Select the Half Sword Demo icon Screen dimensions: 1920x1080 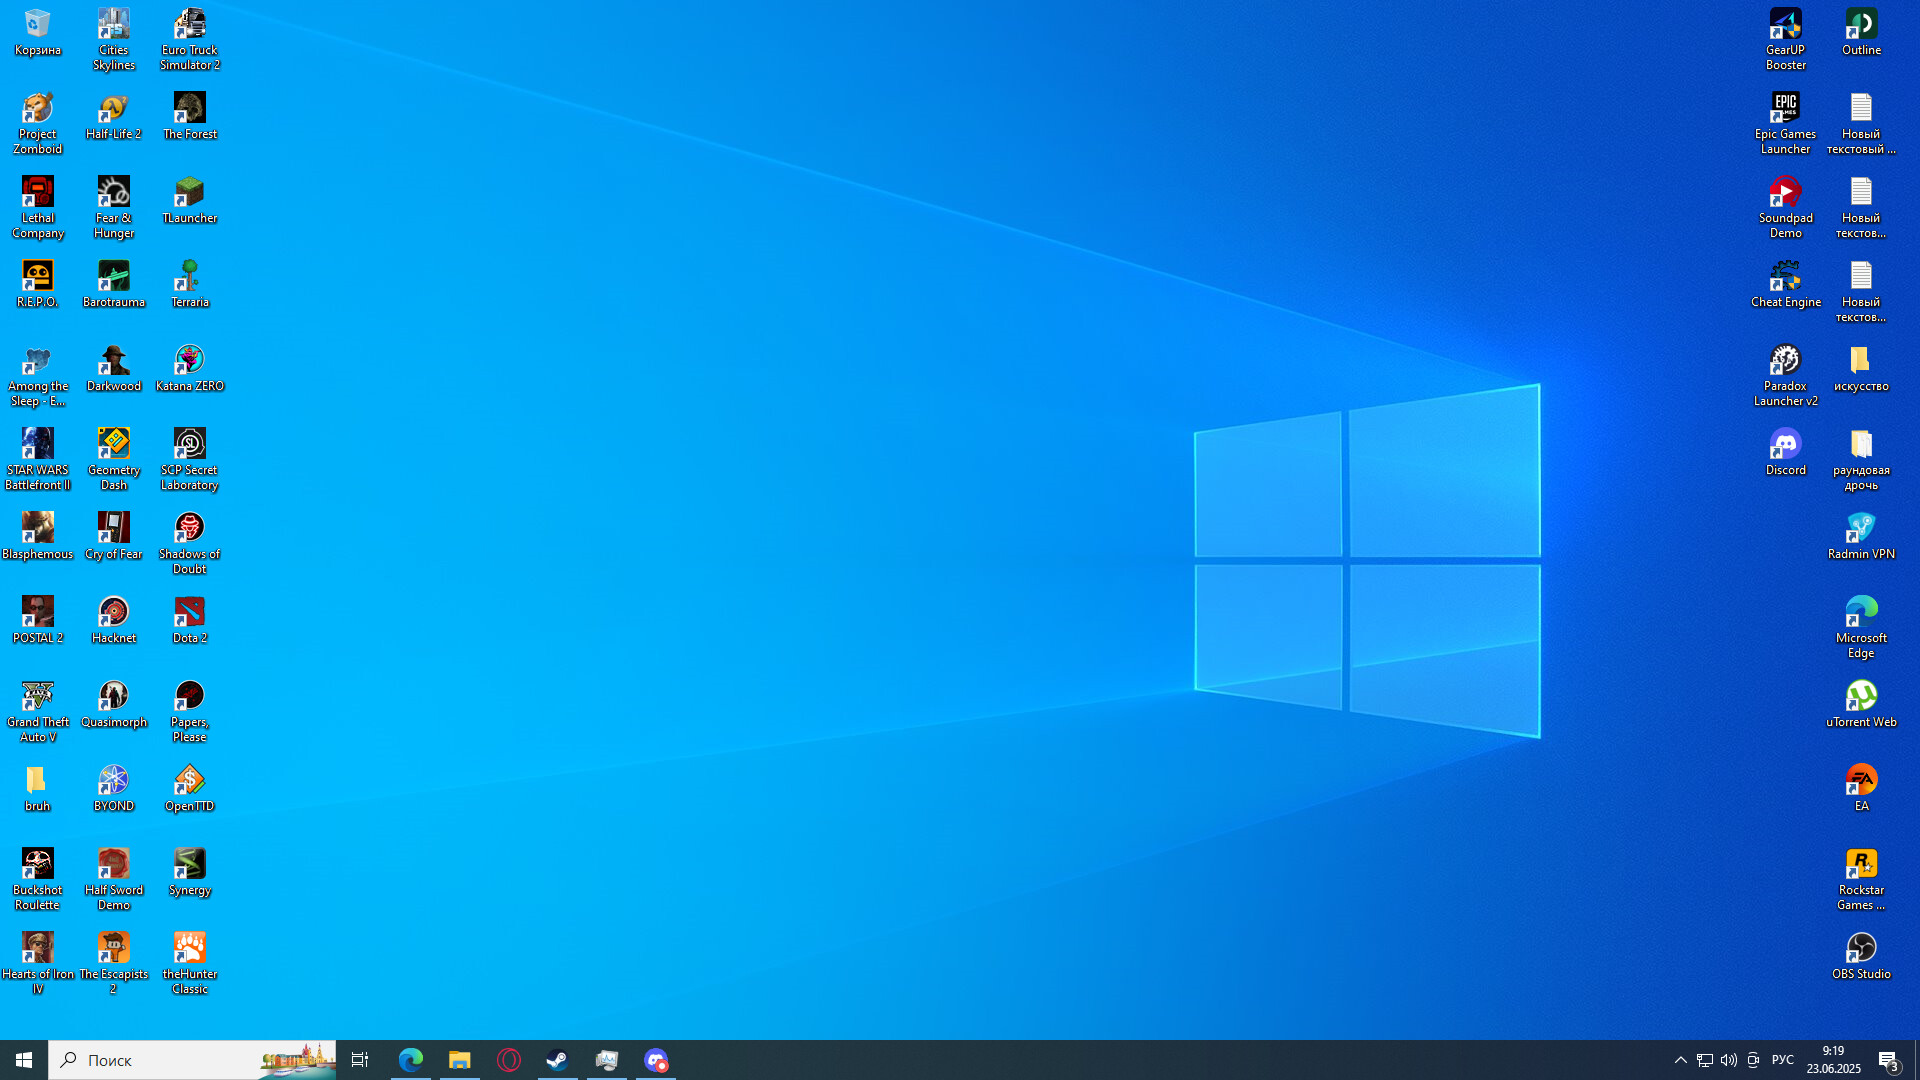click(114, 880)
